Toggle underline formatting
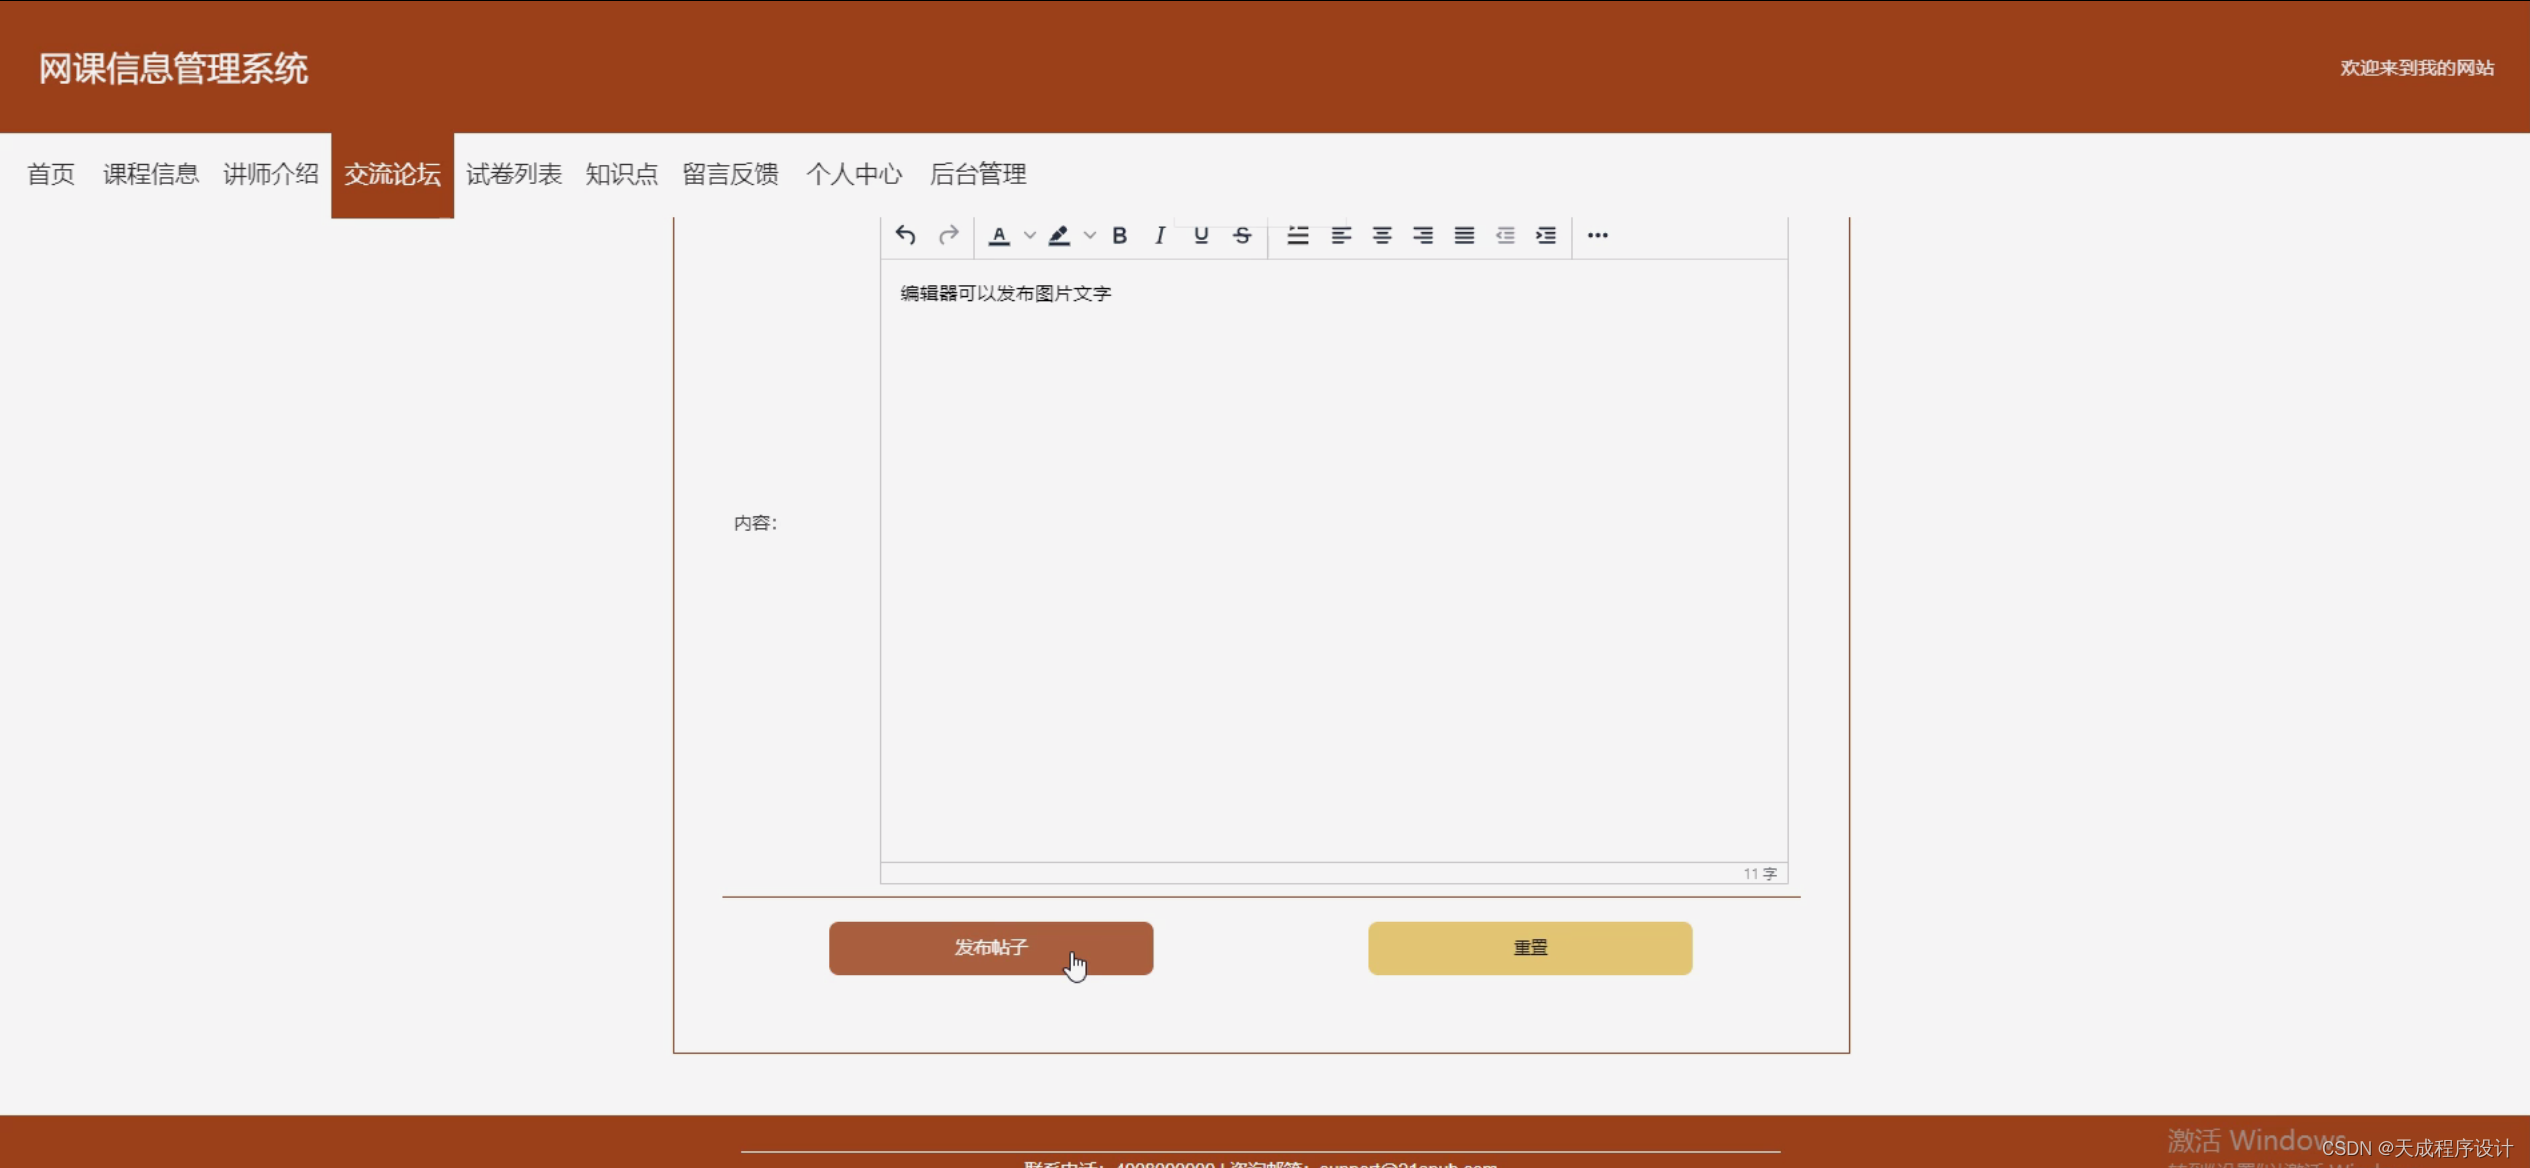The image size is (2530, 1168). click(x=1201, y=235)
